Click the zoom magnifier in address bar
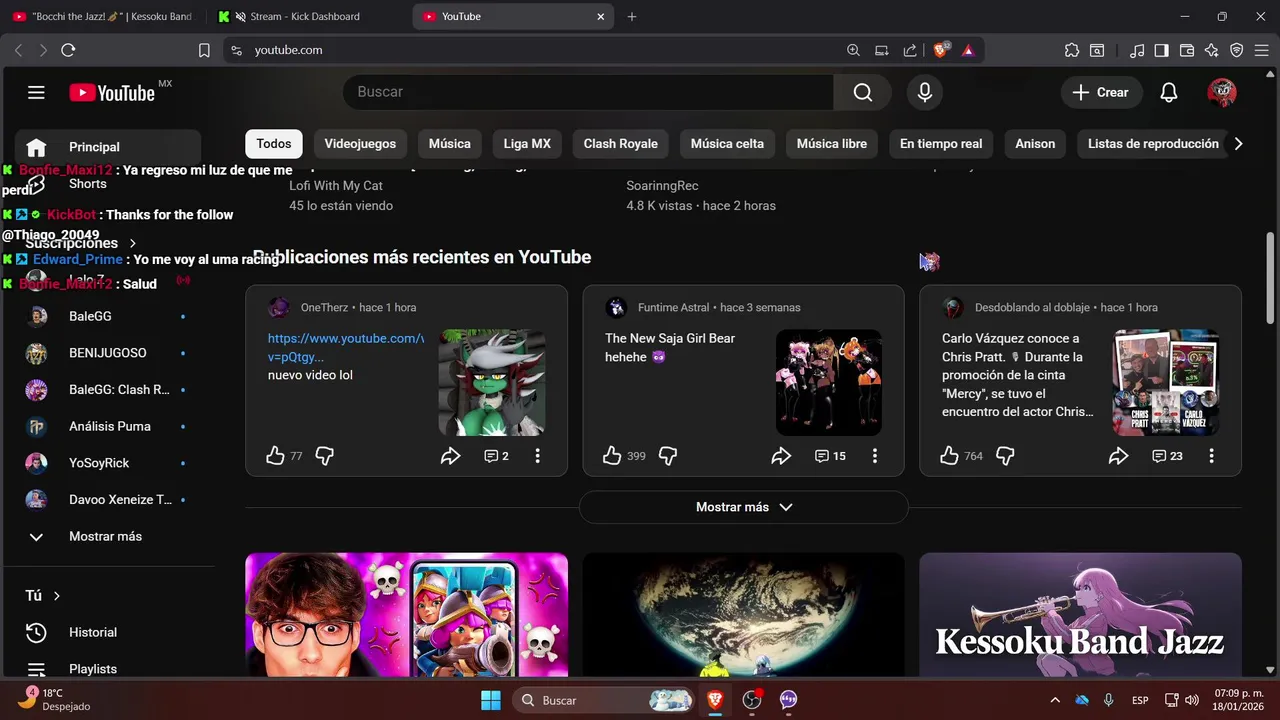The image size is (1280, 720). 853,50
